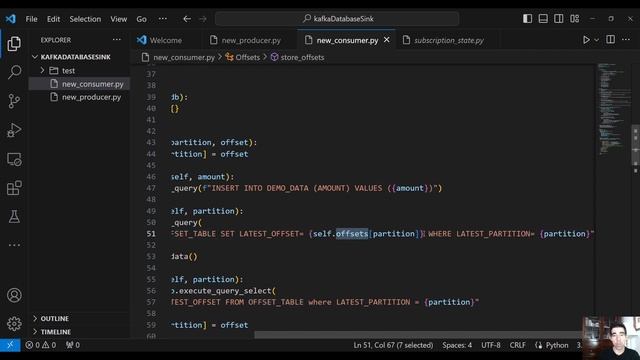This screenshot has width=640, height=360.
Task: Click the remote window status bar icon
Action: tap(10, 345)
